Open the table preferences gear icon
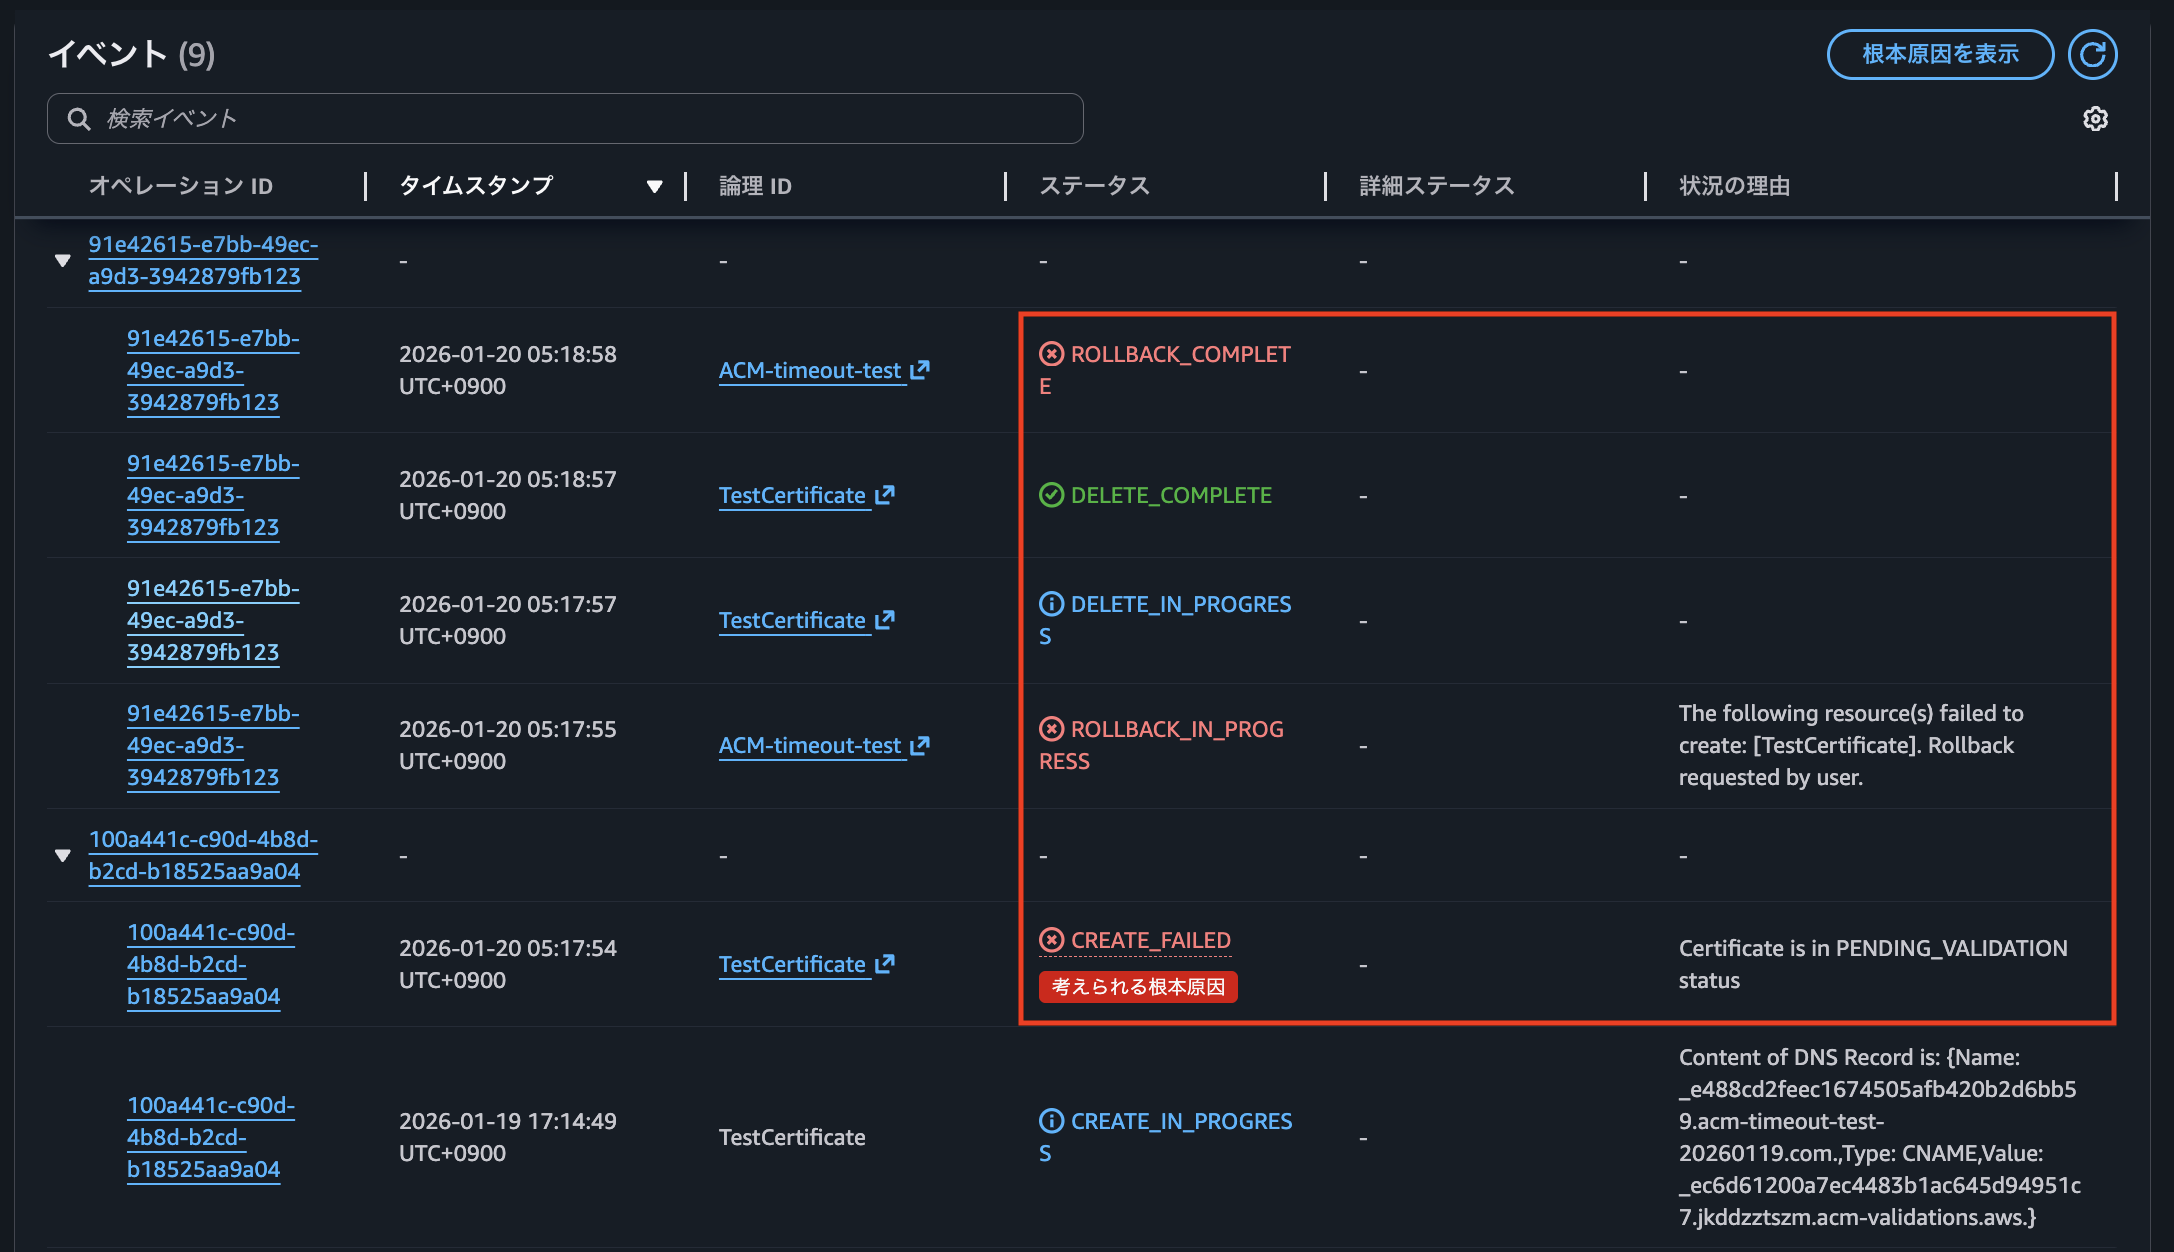The image size is (2174, 1252). coord(2095,119)
